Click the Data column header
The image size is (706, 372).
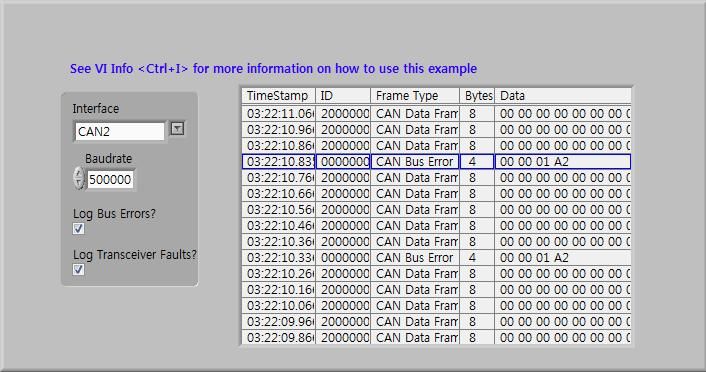pos(563,96)
